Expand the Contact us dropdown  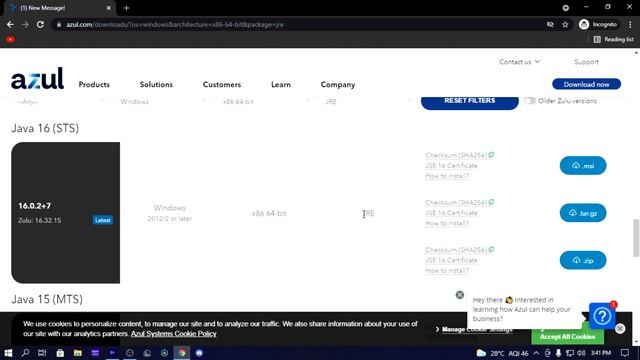(519, 62)
